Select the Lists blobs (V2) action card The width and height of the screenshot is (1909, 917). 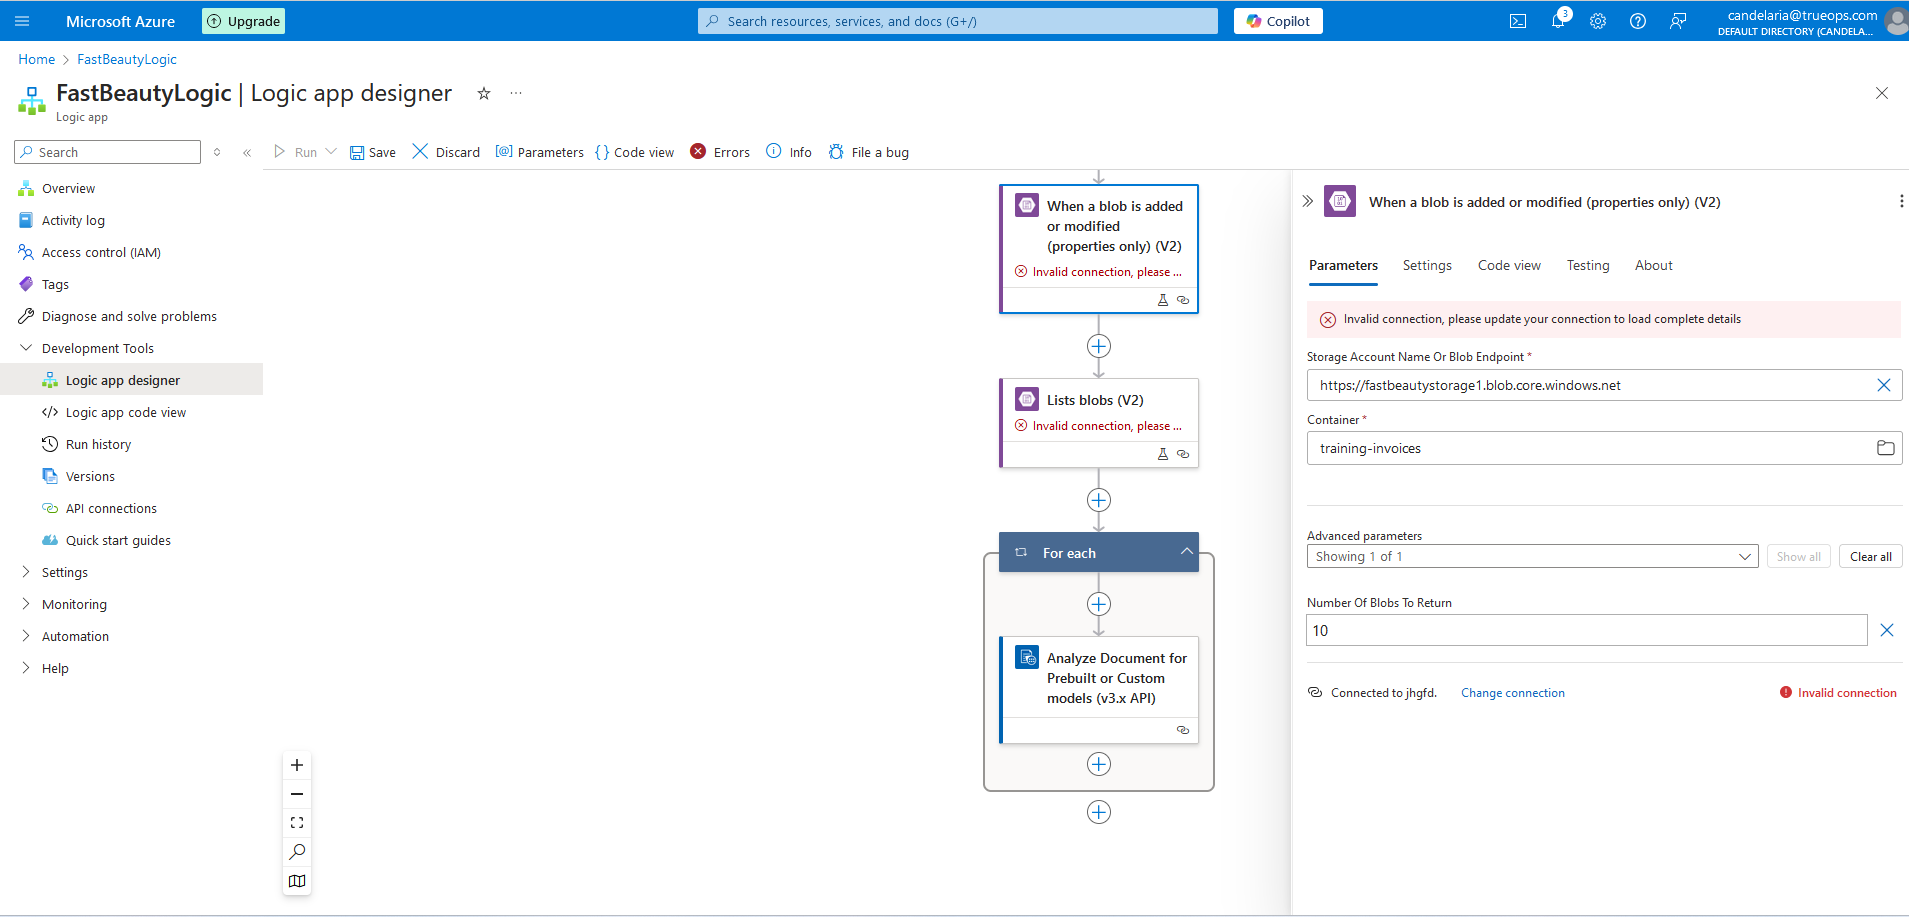point(1099,422)
